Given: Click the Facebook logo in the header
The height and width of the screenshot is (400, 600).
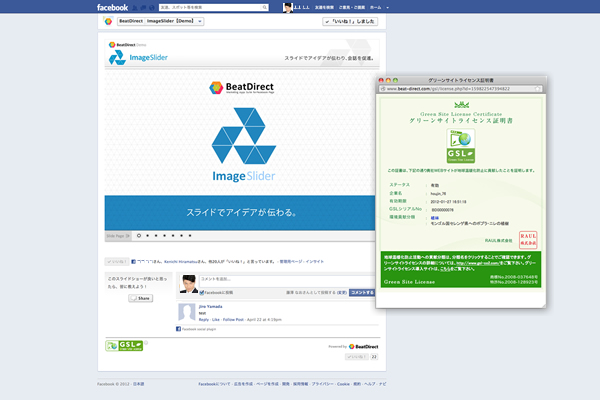Looking at the screenshot, I should coord(112,7).
